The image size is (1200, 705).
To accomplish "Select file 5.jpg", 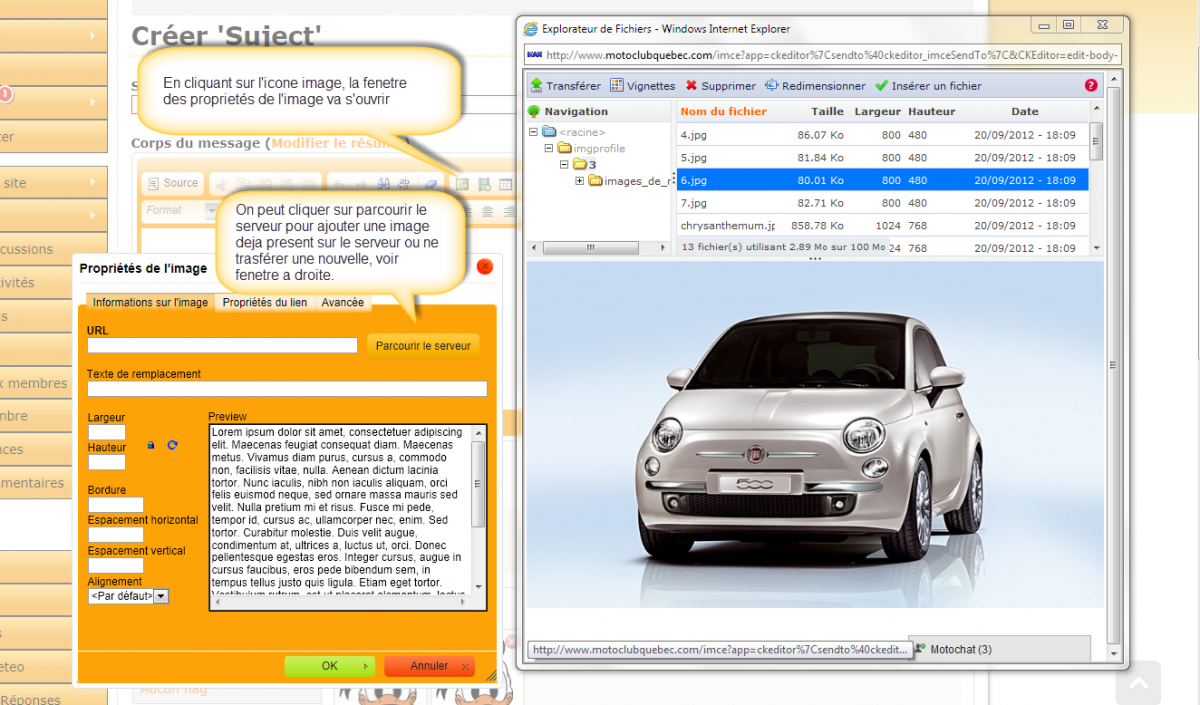I will pyautogui.click(x=883, y=157).
